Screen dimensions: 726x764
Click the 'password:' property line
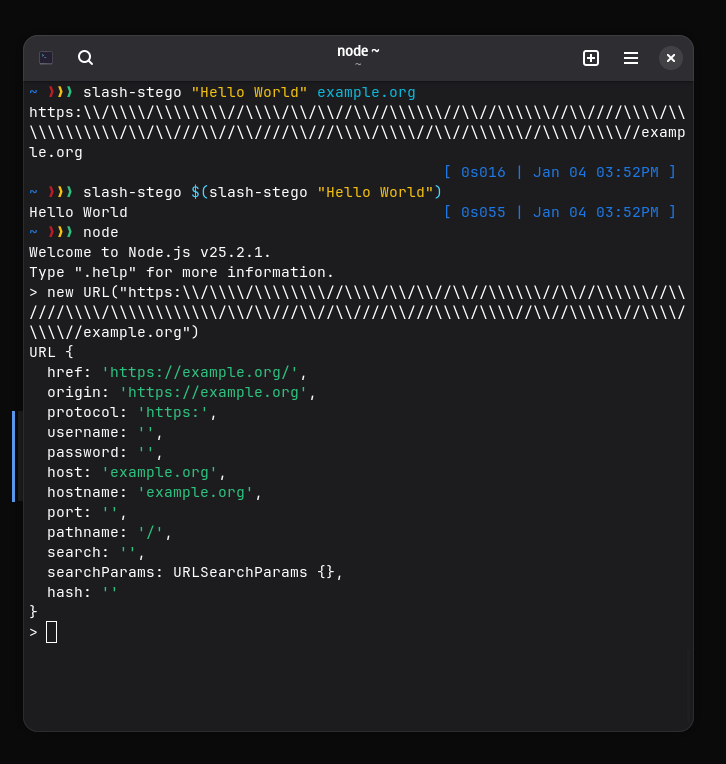point(105,452)
